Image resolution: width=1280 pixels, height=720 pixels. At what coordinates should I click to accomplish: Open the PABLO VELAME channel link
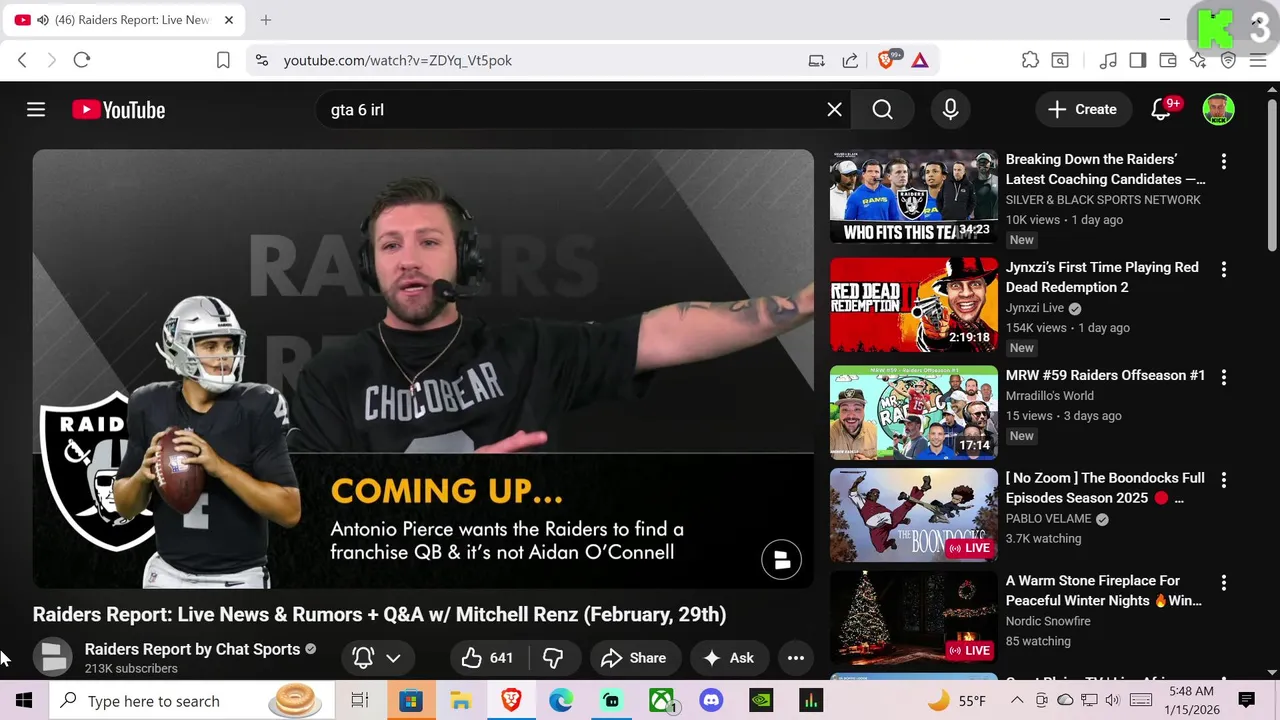pyautogui.click(x=1050, y=519)
